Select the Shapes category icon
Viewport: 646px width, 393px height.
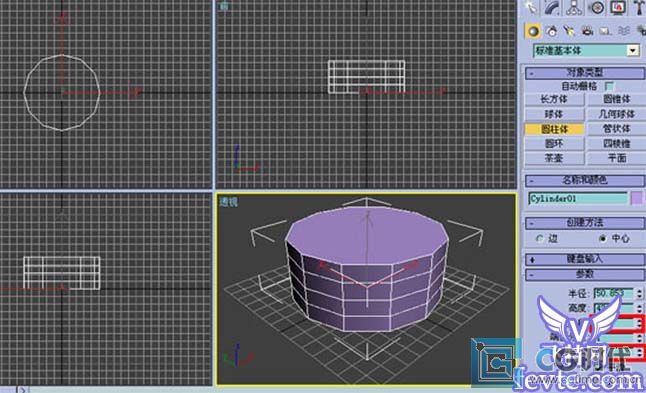point(551,31)
